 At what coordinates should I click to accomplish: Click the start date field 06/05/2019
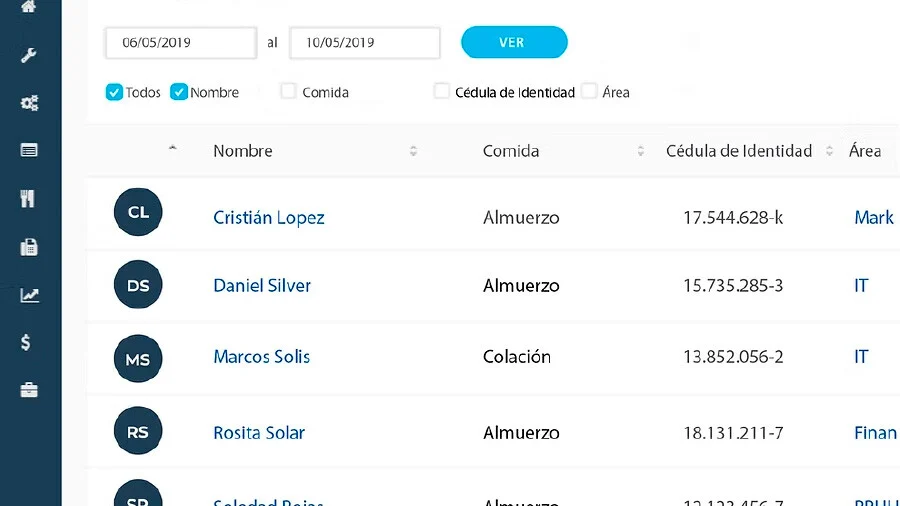[181, 43]
